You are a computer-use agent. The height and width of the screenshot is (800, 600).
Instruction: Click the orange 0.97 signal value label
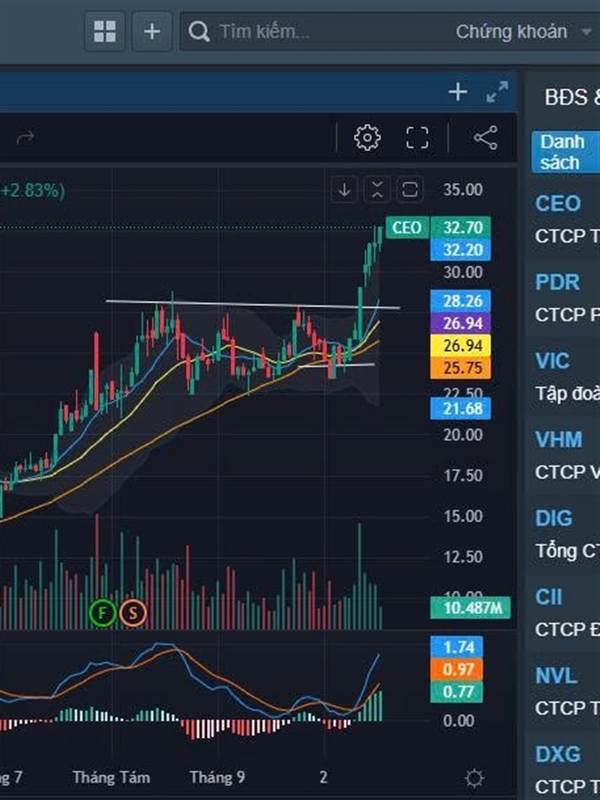[457, 669]
